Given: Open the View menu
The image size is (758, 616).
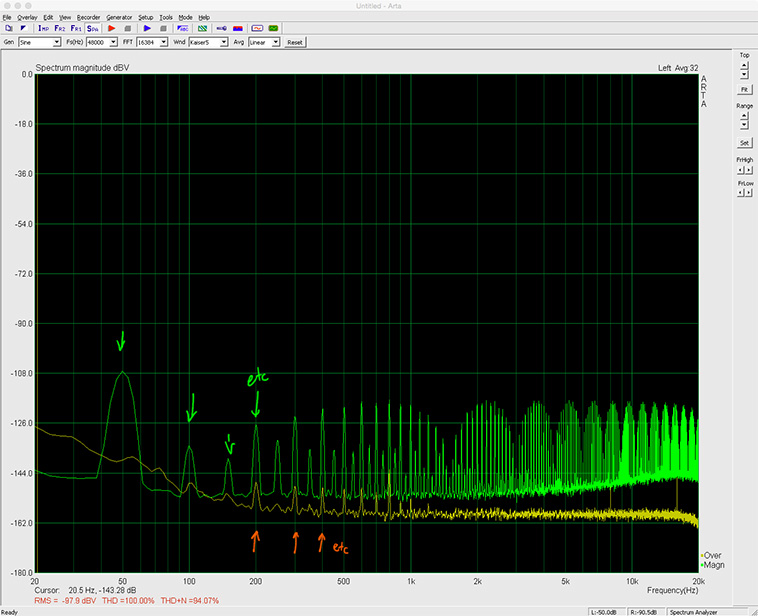Looking at the screenshot, I should pyautogui.click(x=65, y=17).
